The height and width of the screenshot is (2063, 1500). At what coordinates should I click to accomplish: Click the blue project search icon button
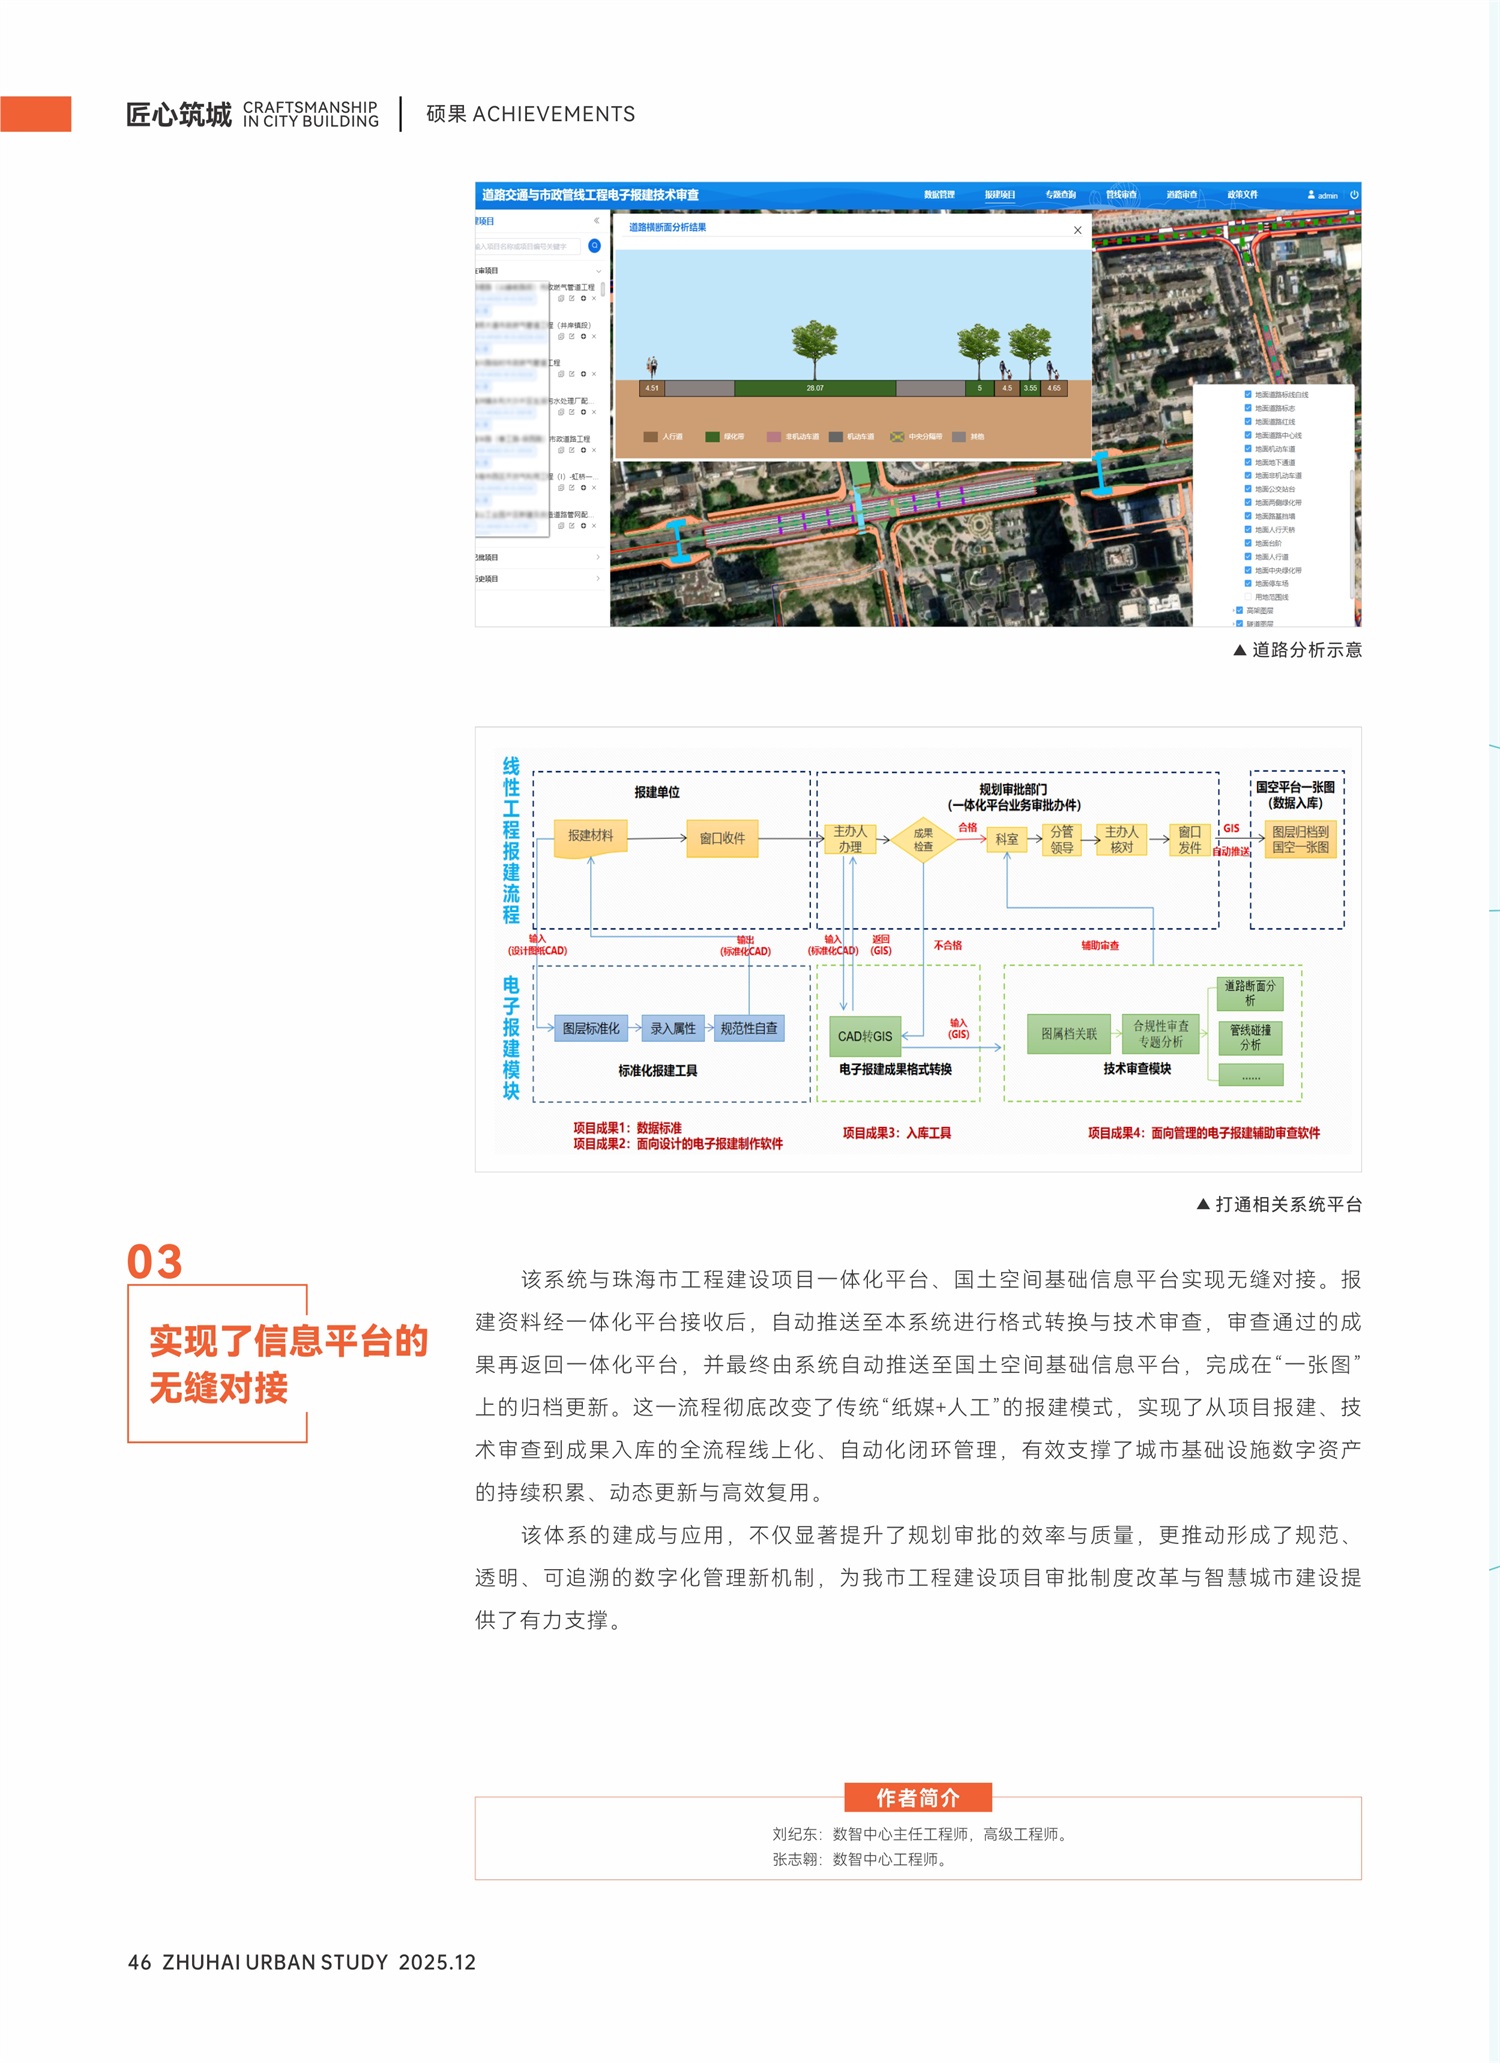click(x=594, y=246)
